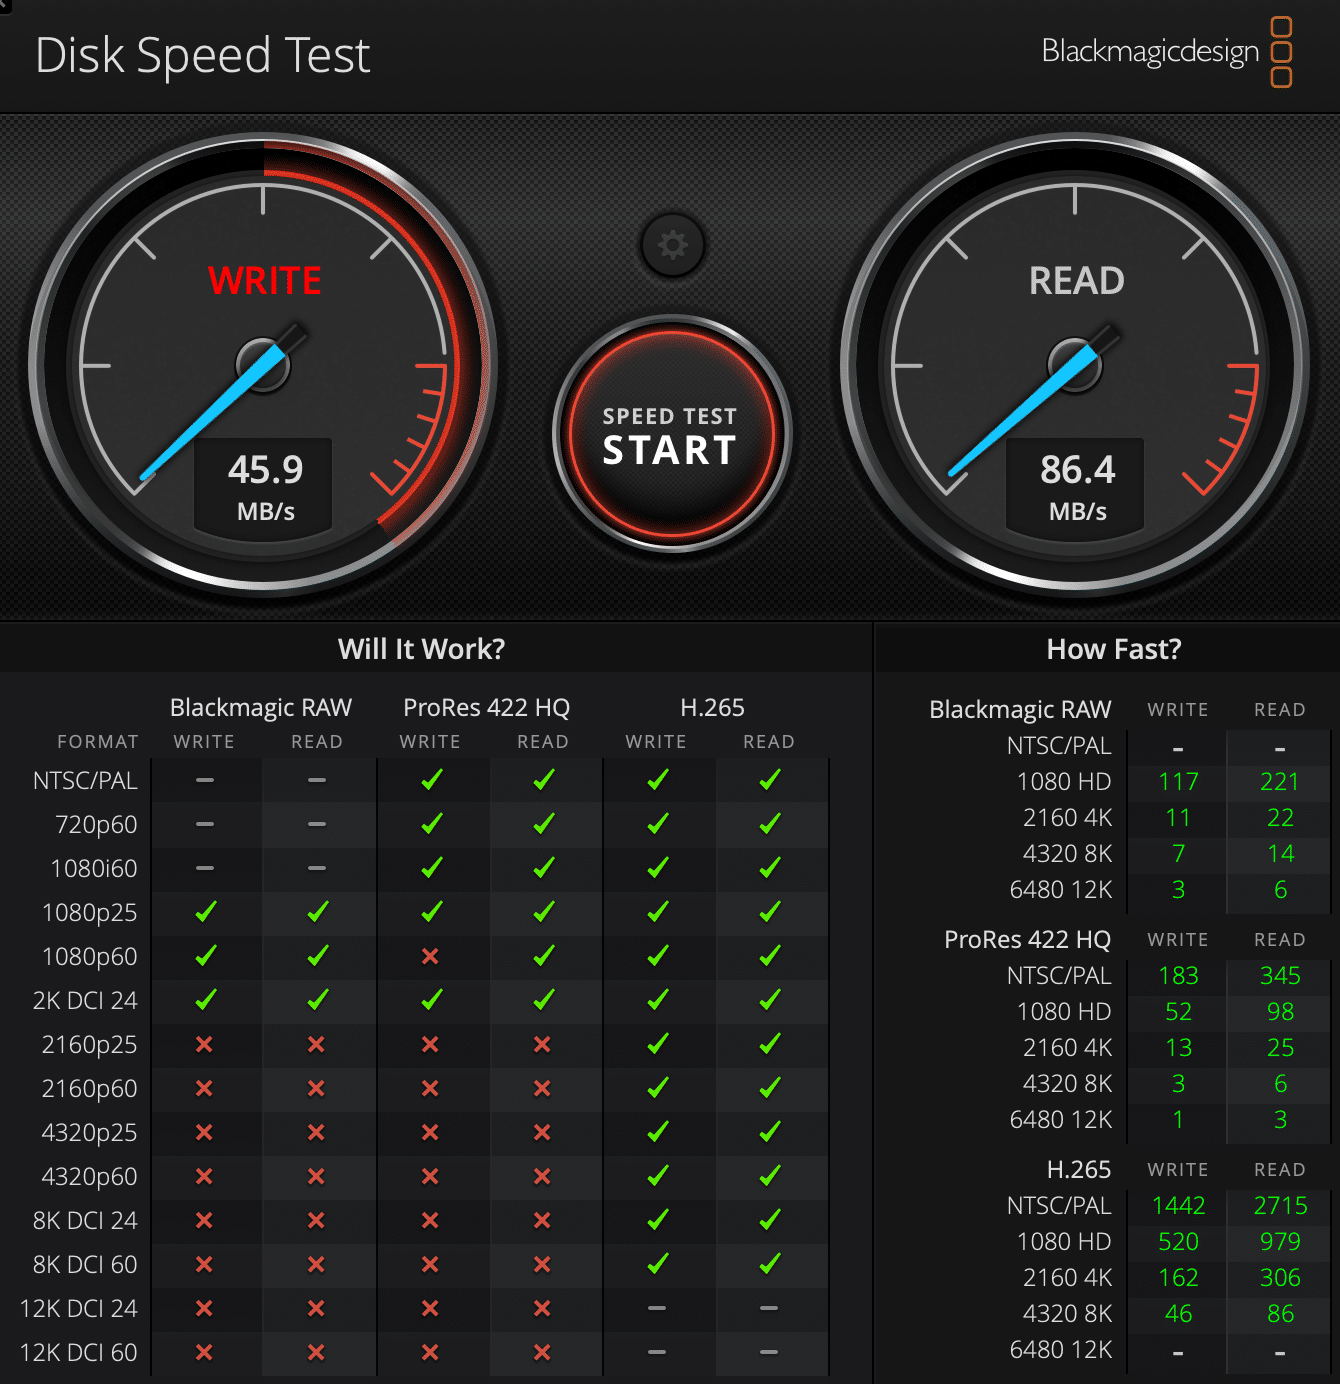
Task: Click the red X for 8K DCI 60 ProRes write
Action: click(430, 1264)
